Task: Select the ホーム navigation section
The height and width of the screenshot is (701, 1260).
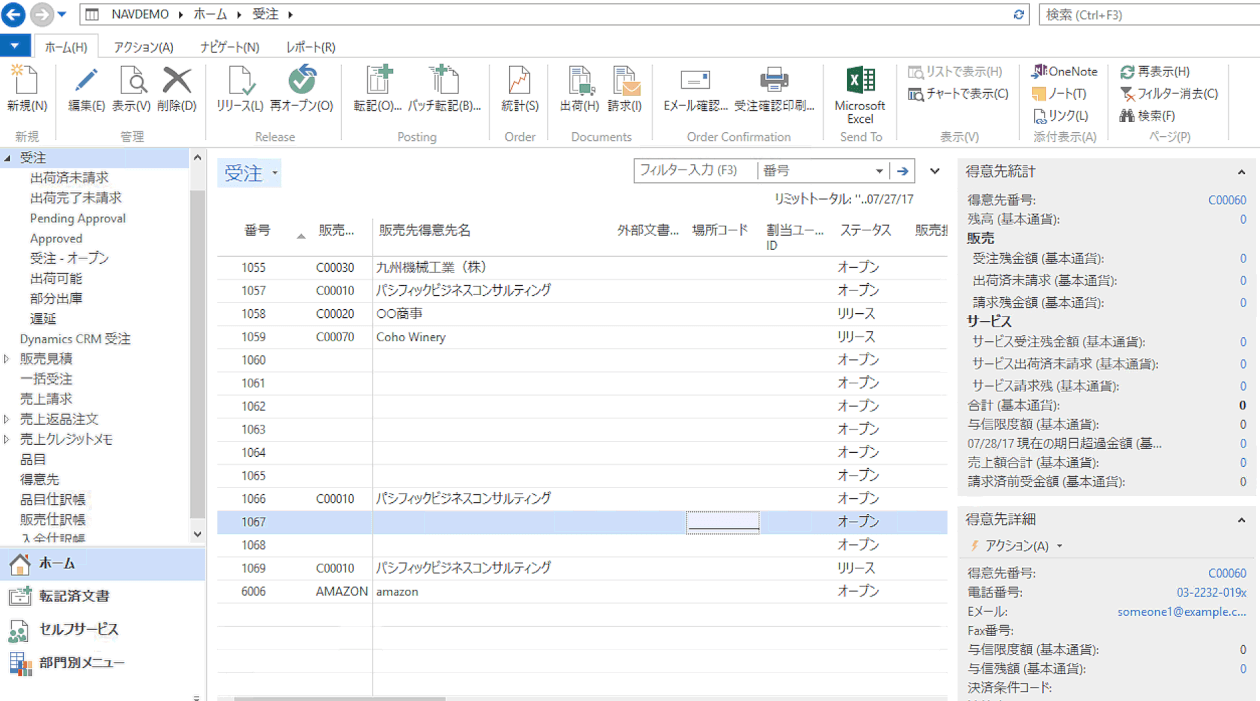Action: 102,564
